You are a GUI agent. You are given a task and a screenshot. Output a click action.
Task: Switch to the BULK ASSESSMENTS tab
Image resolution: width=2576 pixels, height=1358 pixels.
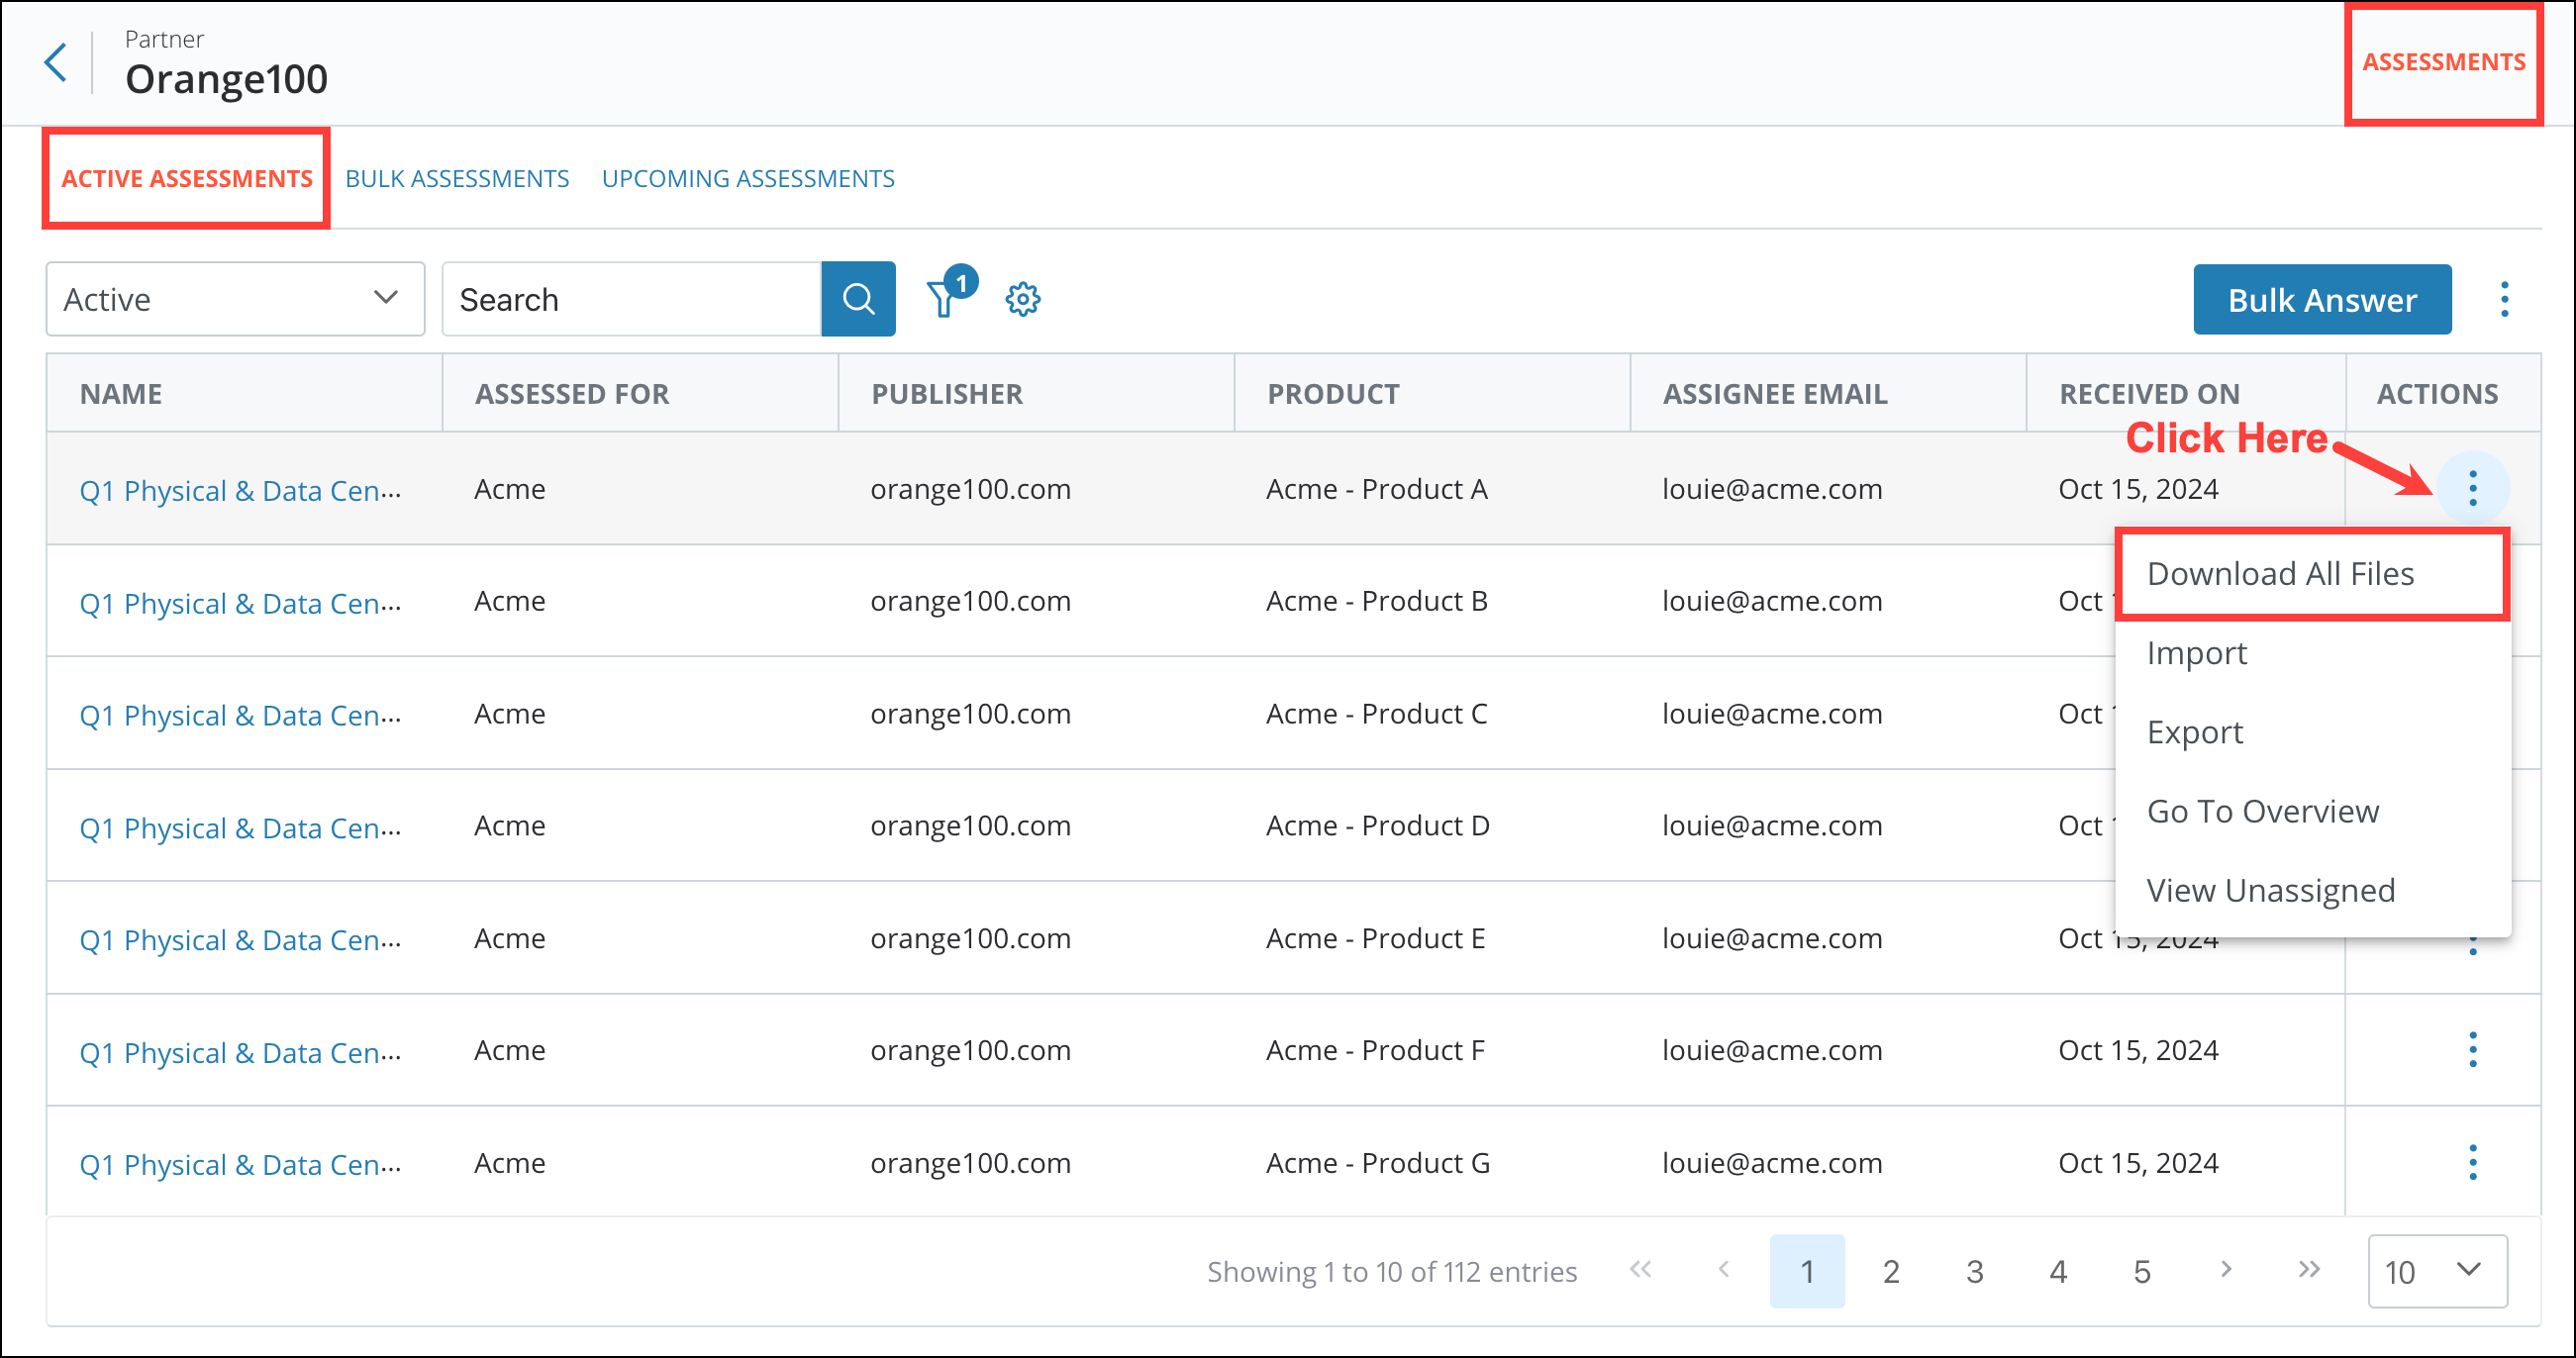(x=456, y=178)
